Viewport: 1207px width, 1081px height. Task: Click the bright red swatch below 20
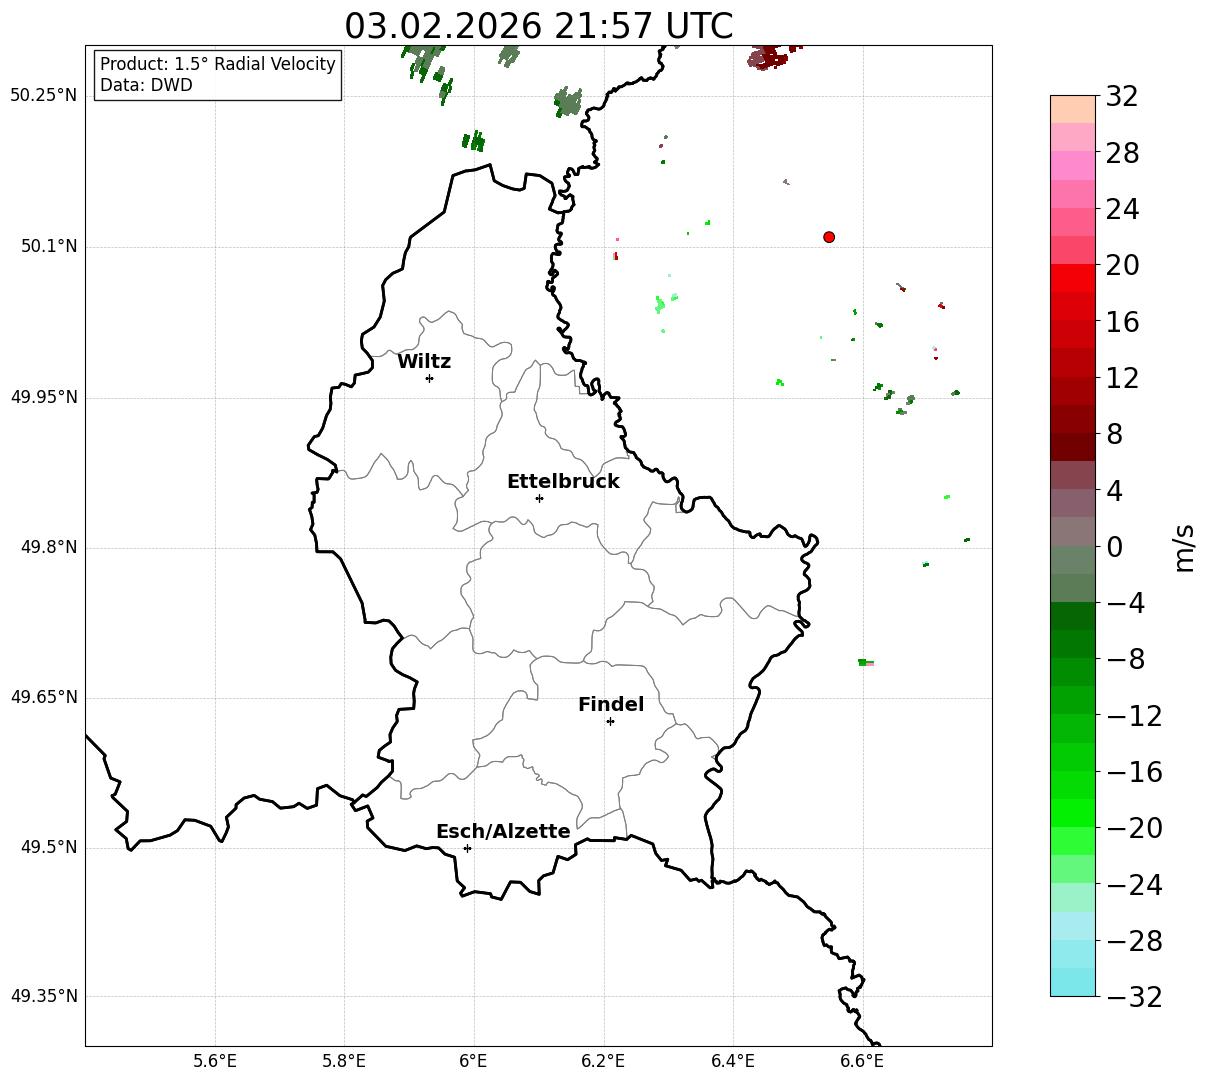(x=1073, y=278)
